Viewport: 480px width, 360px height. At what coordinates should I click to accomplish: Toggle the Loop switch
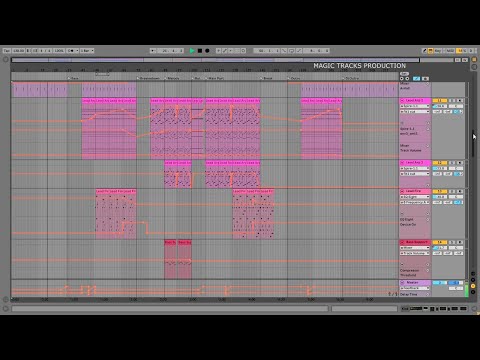coord(291,51)
